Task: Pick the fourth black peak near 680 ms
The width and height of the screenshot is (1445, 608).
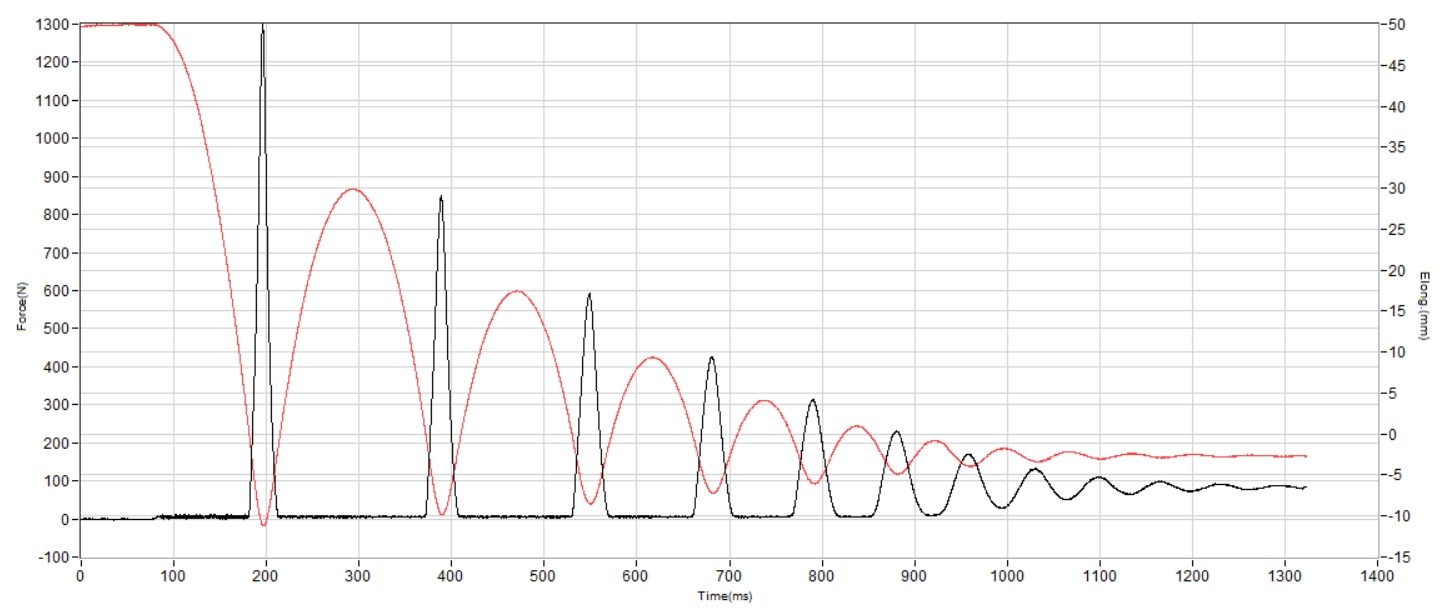Action: 711,358
